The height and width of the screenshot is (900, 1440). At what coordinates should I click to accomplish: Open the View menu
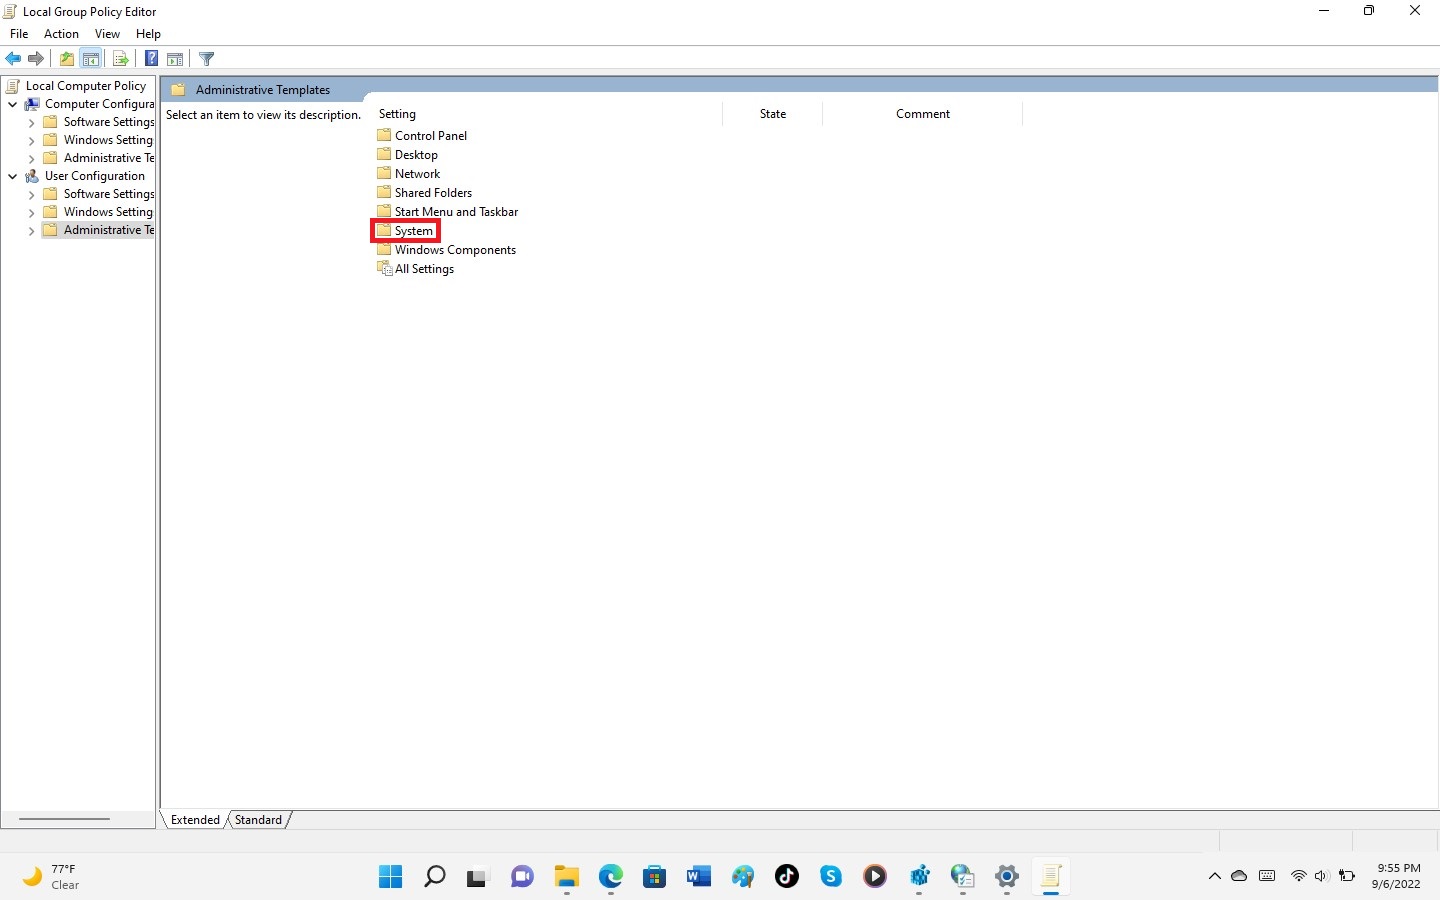pyautogui.click(x=107, y=34)
